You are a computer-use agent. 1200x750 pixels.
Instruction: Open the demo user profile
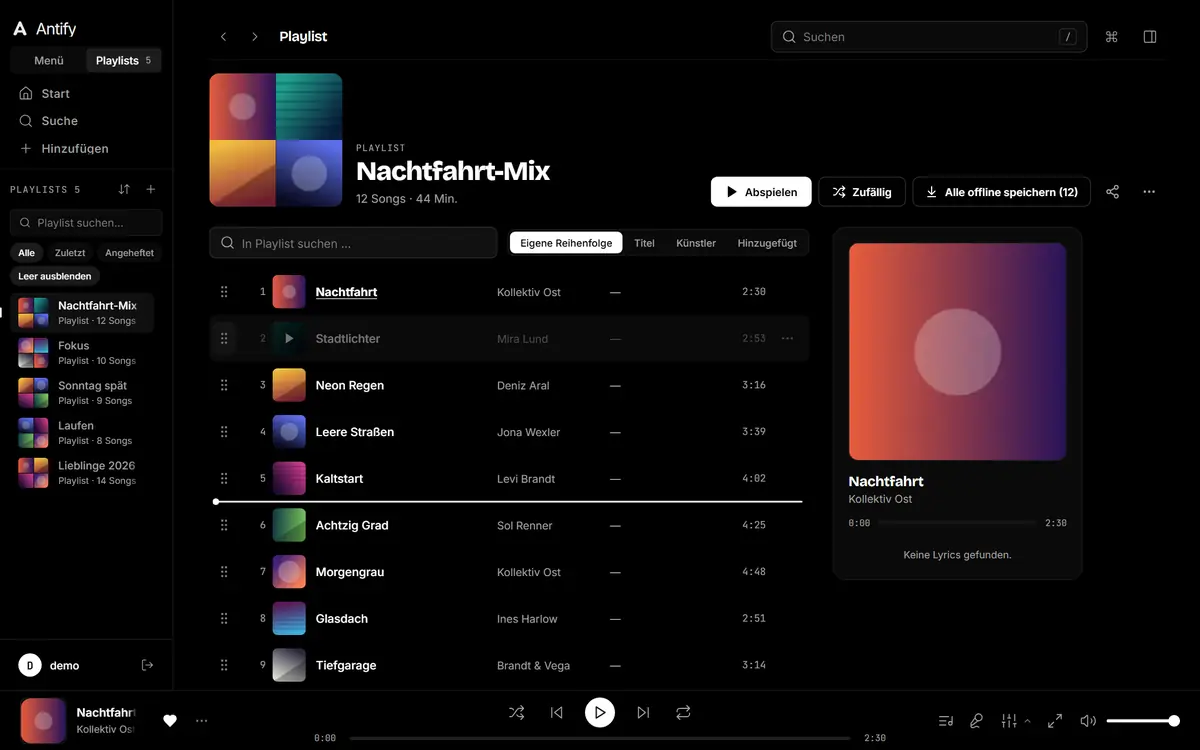pyautogui.click(x=50, y=665)
